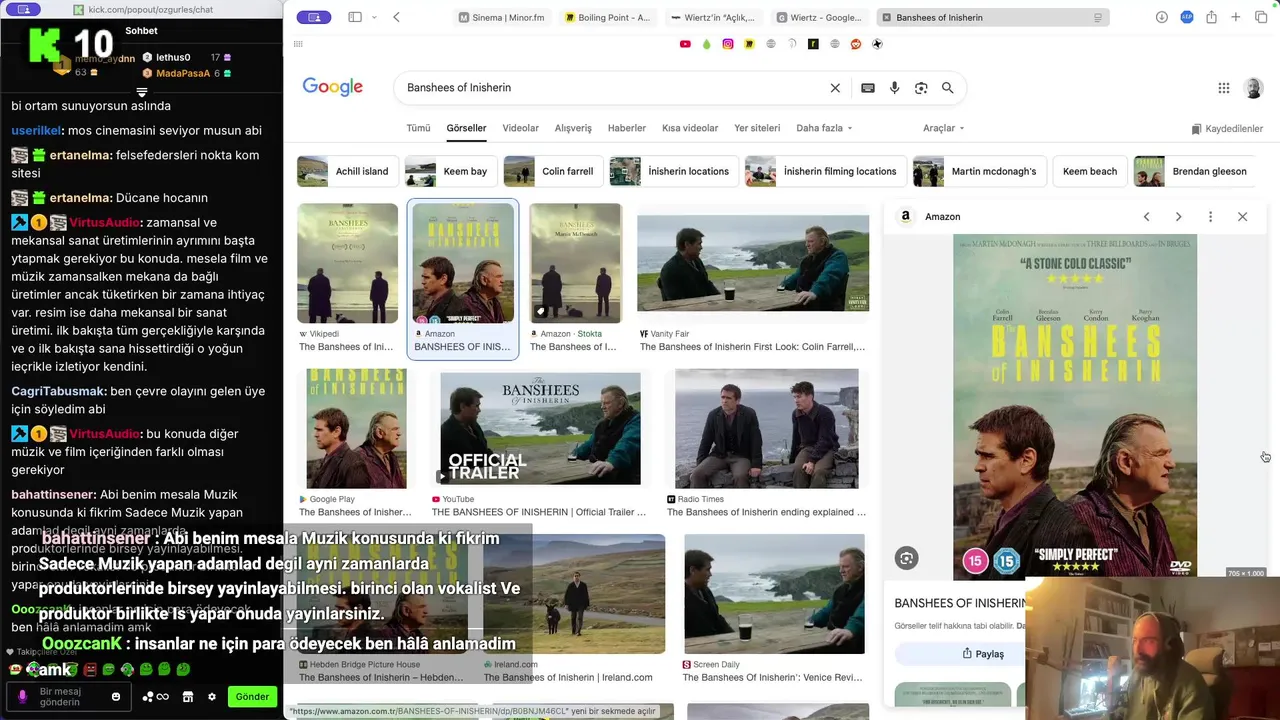Open the Kick chat shop icon
The height and width of the screenshot is (720, 1280).
pyautogui.click(x=187, y=697)
